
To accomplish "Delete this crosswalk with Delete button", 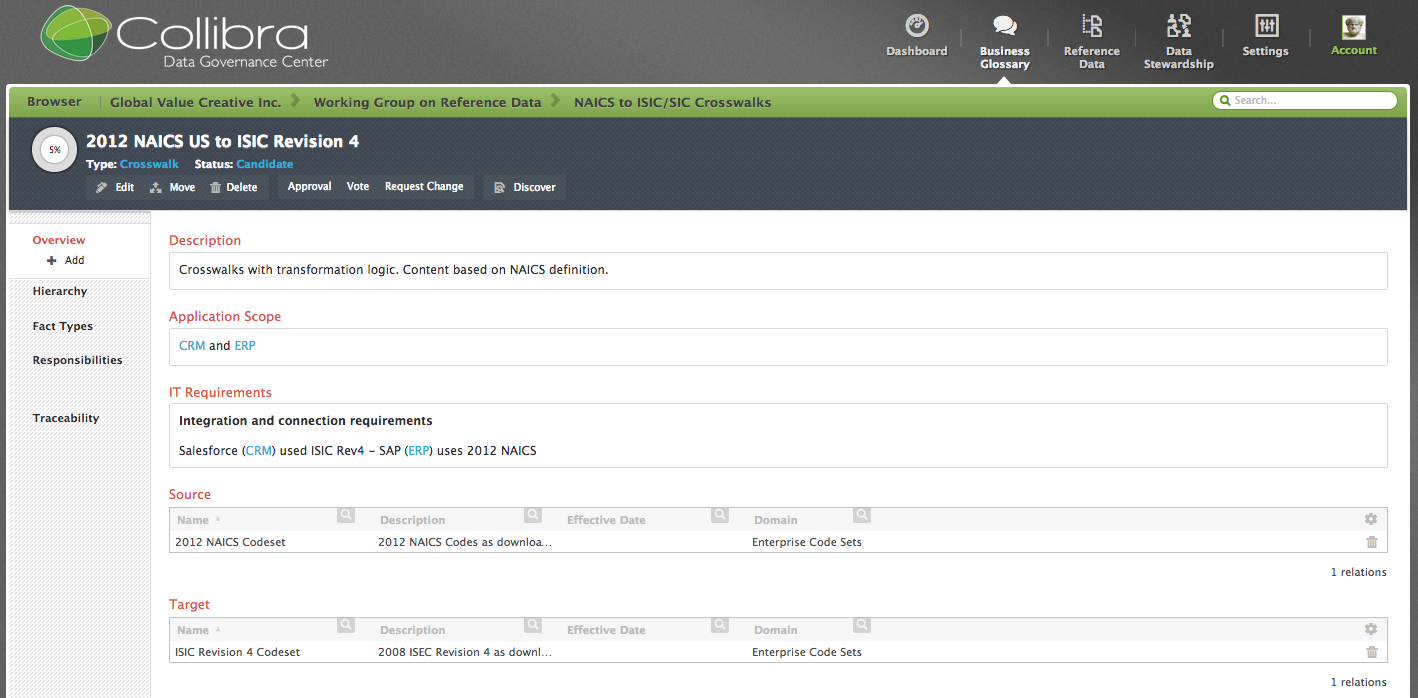I will pyautogui.click(x=233, y=187).
